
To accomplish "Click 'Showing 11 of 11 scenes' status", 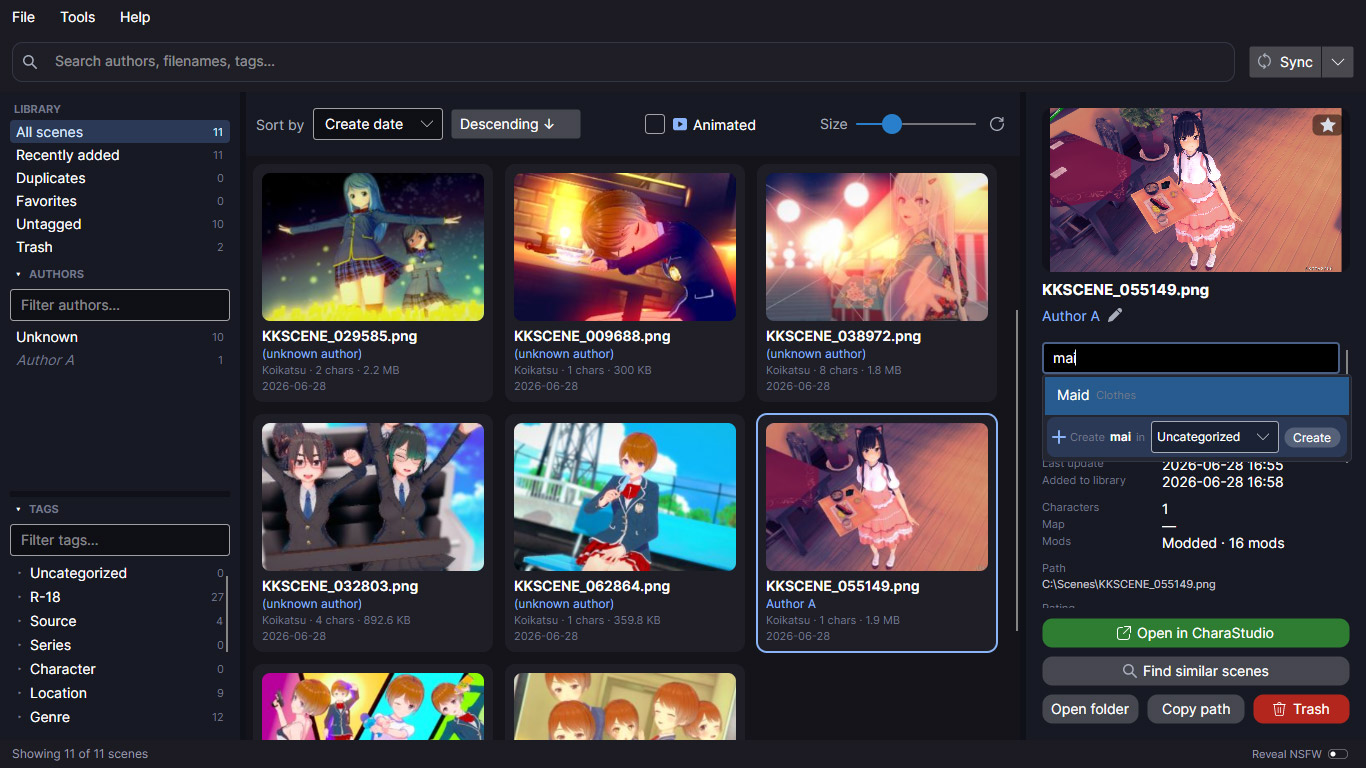I will tap(80, 754).
